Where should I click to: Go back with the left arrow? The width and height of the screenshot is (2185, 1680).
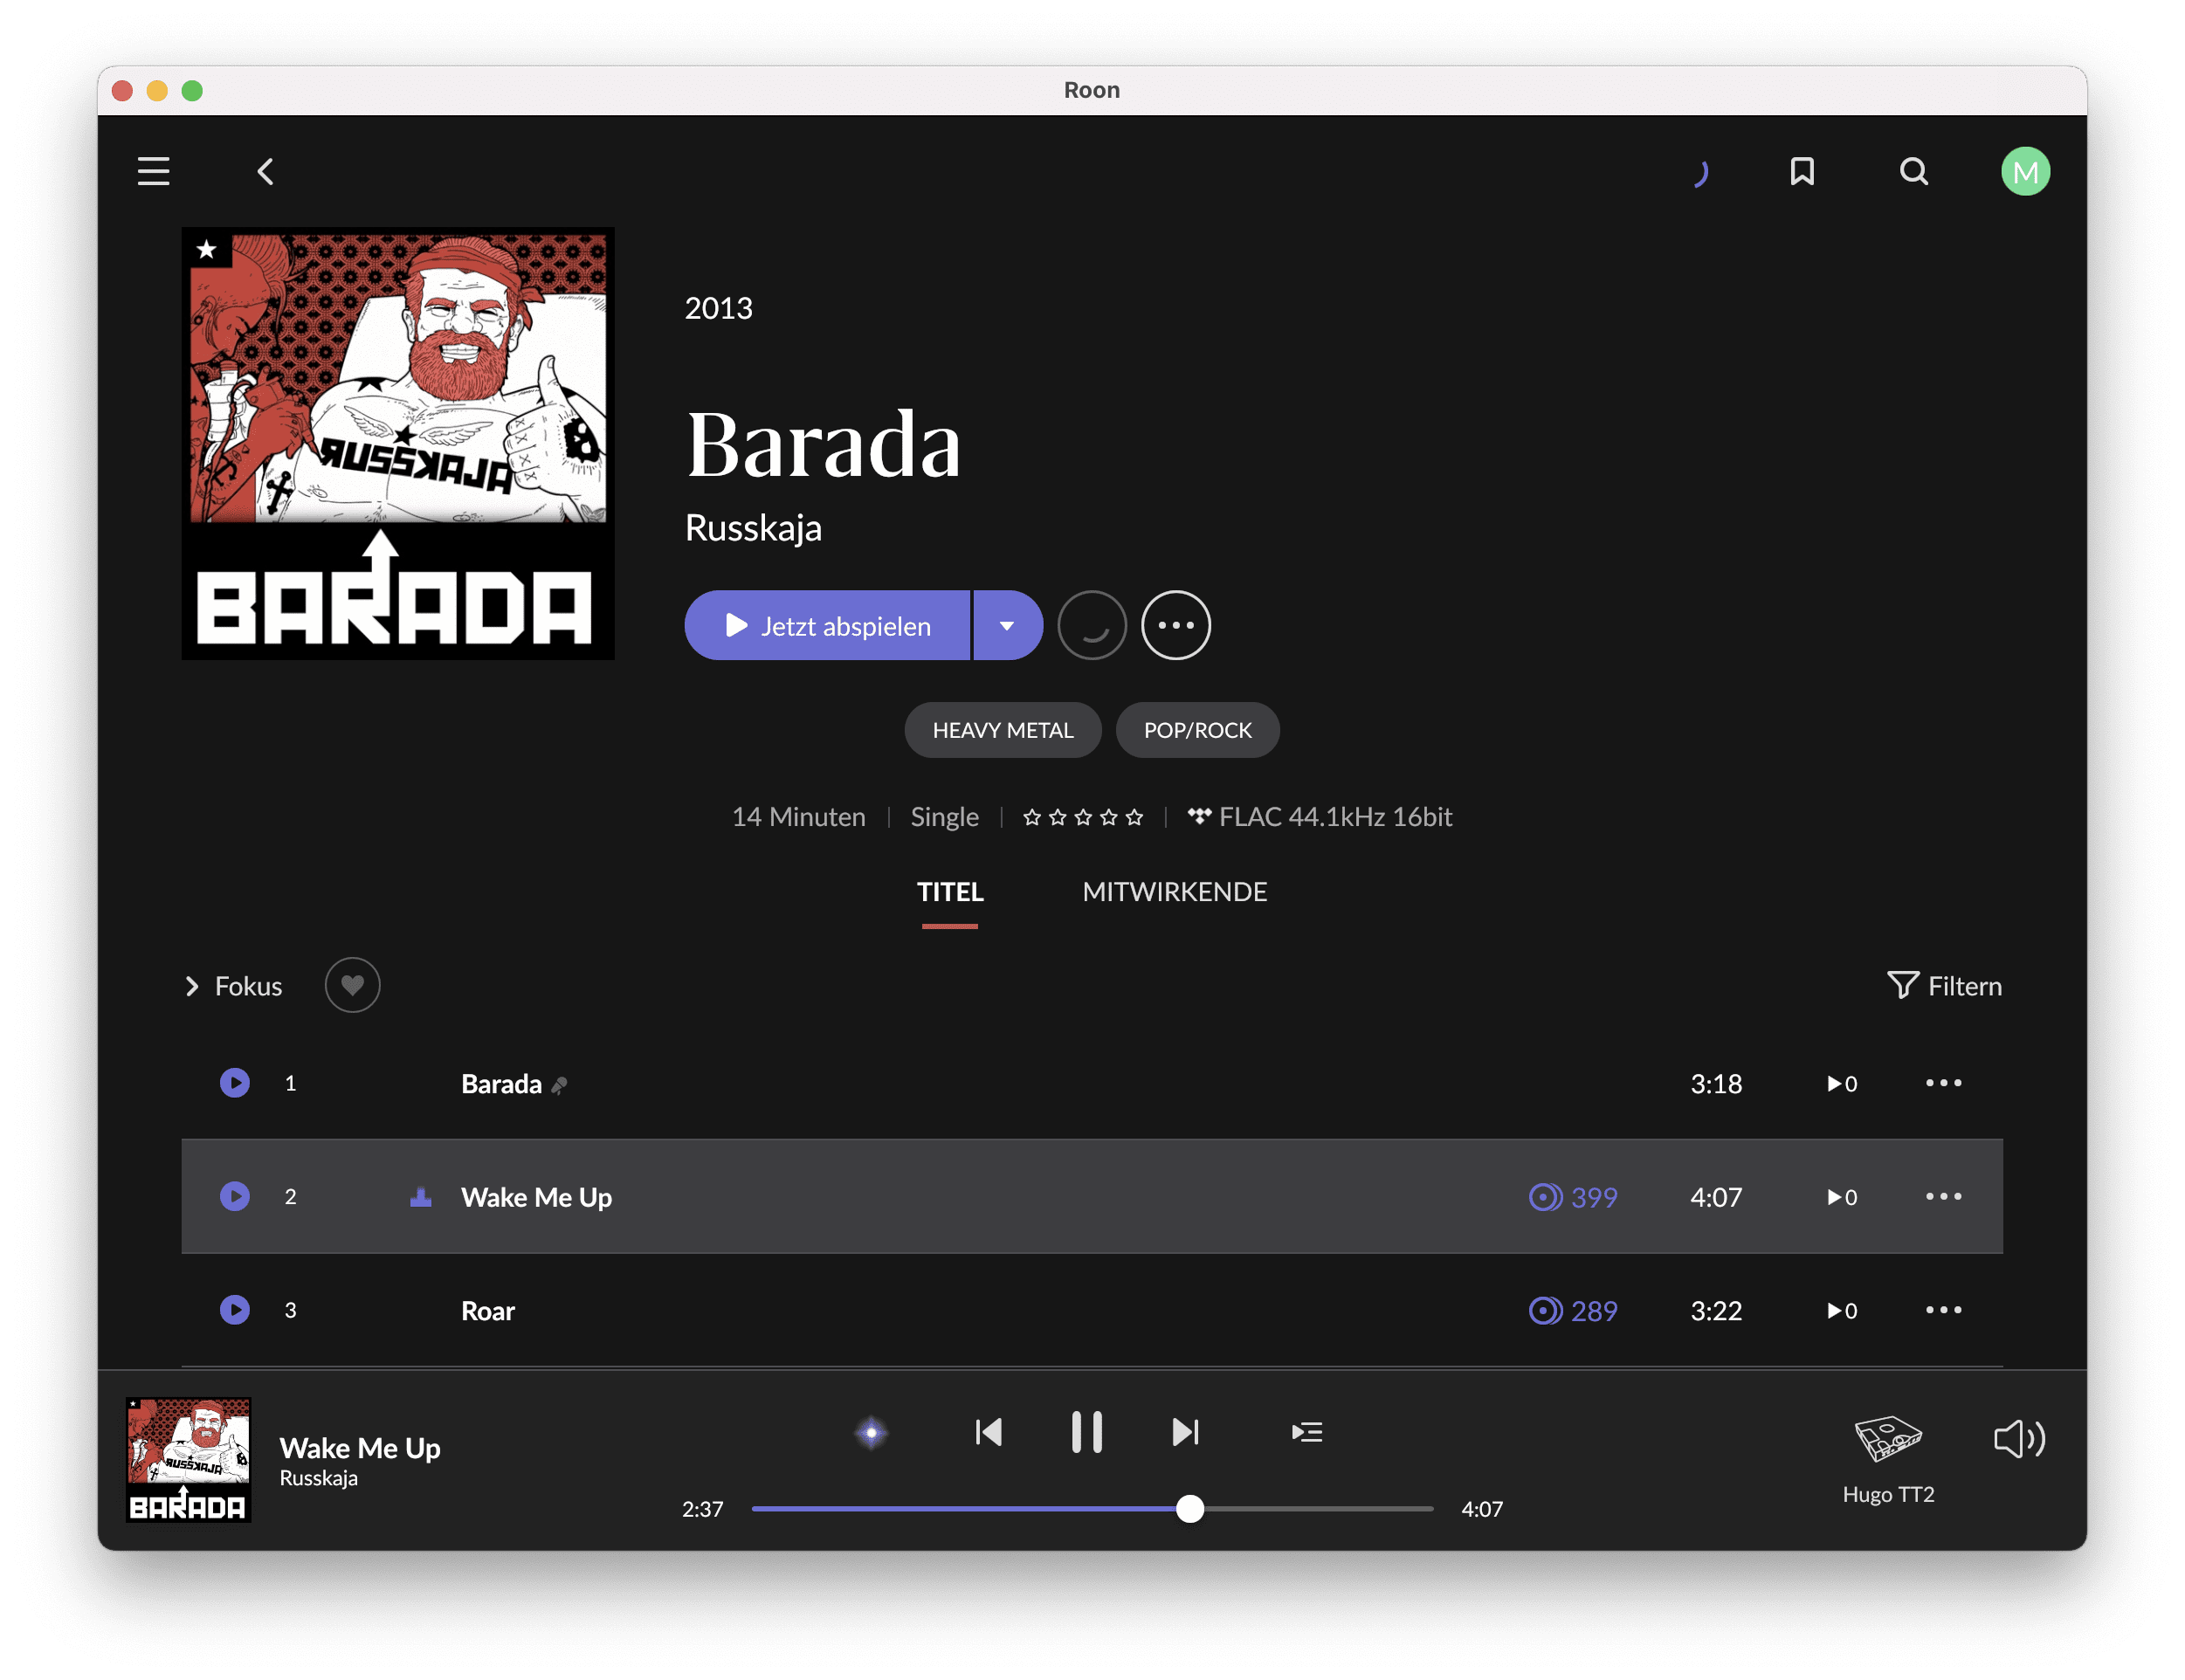(x=265, y=172)
